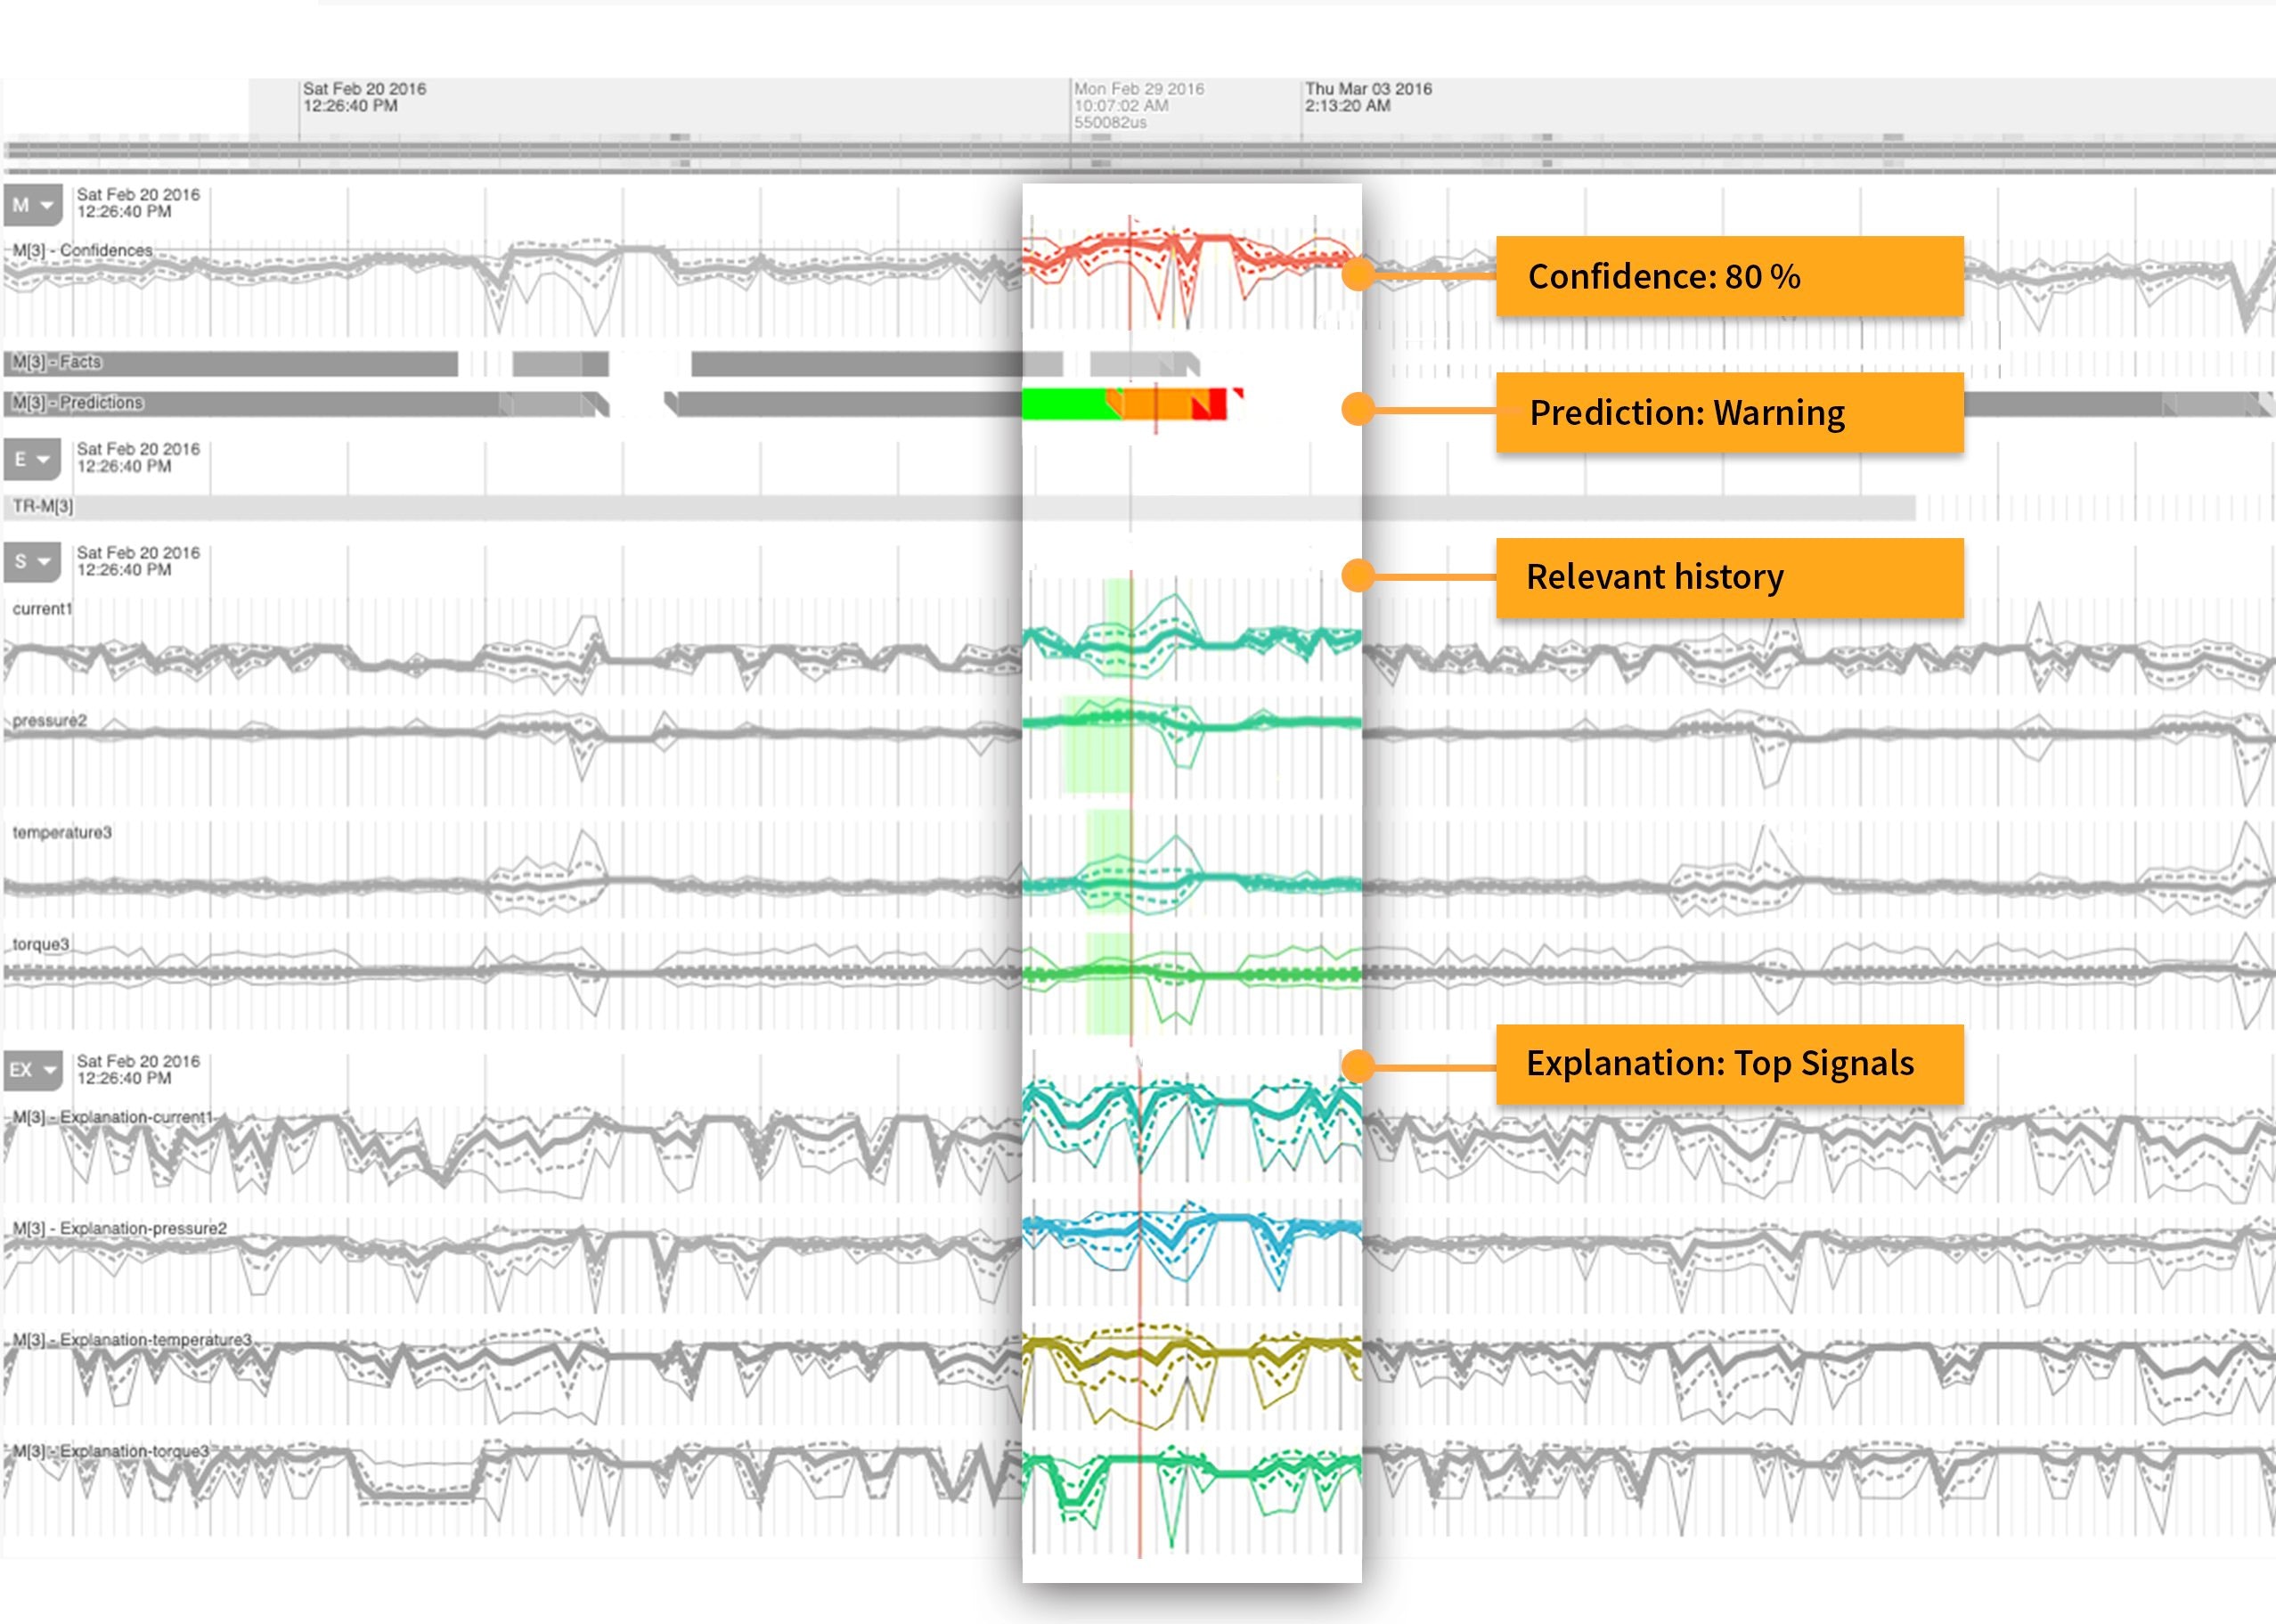Click the green segment of the prediction bar
The width and height of the screenshot is (2276, 1624).
pyautogui.click(x=1064, y=404)
